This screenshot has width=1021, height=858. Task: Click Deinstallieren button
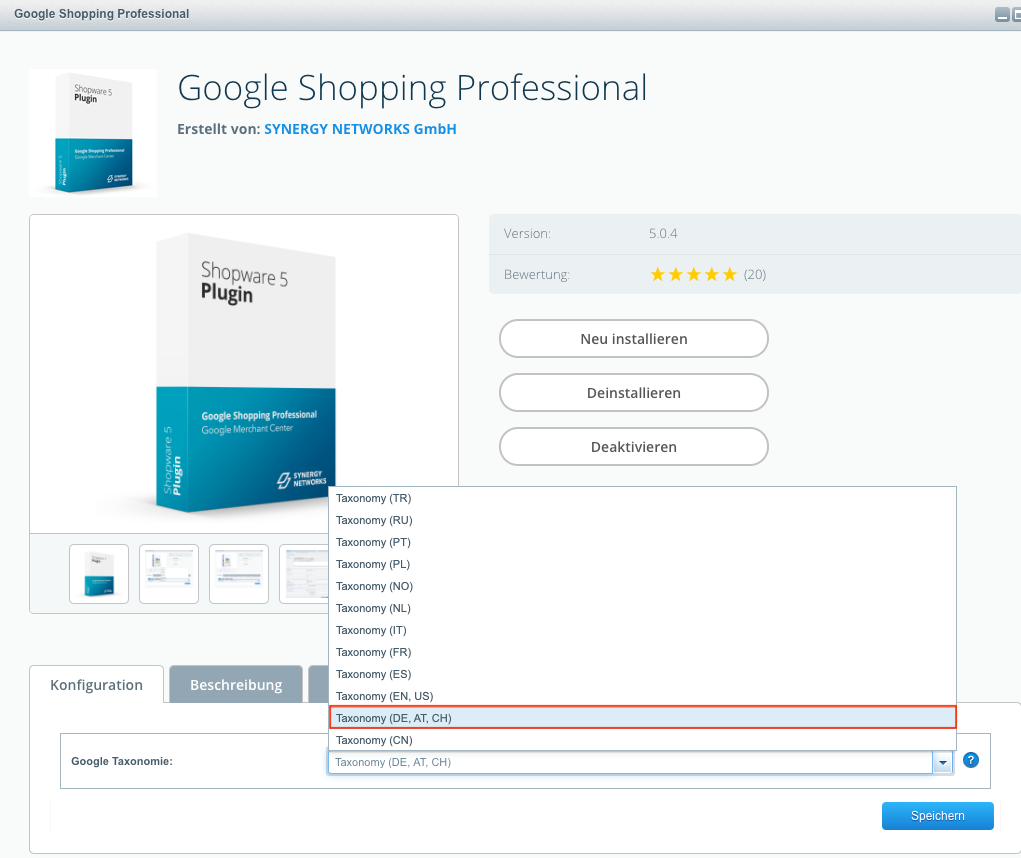tap(634, 393)
